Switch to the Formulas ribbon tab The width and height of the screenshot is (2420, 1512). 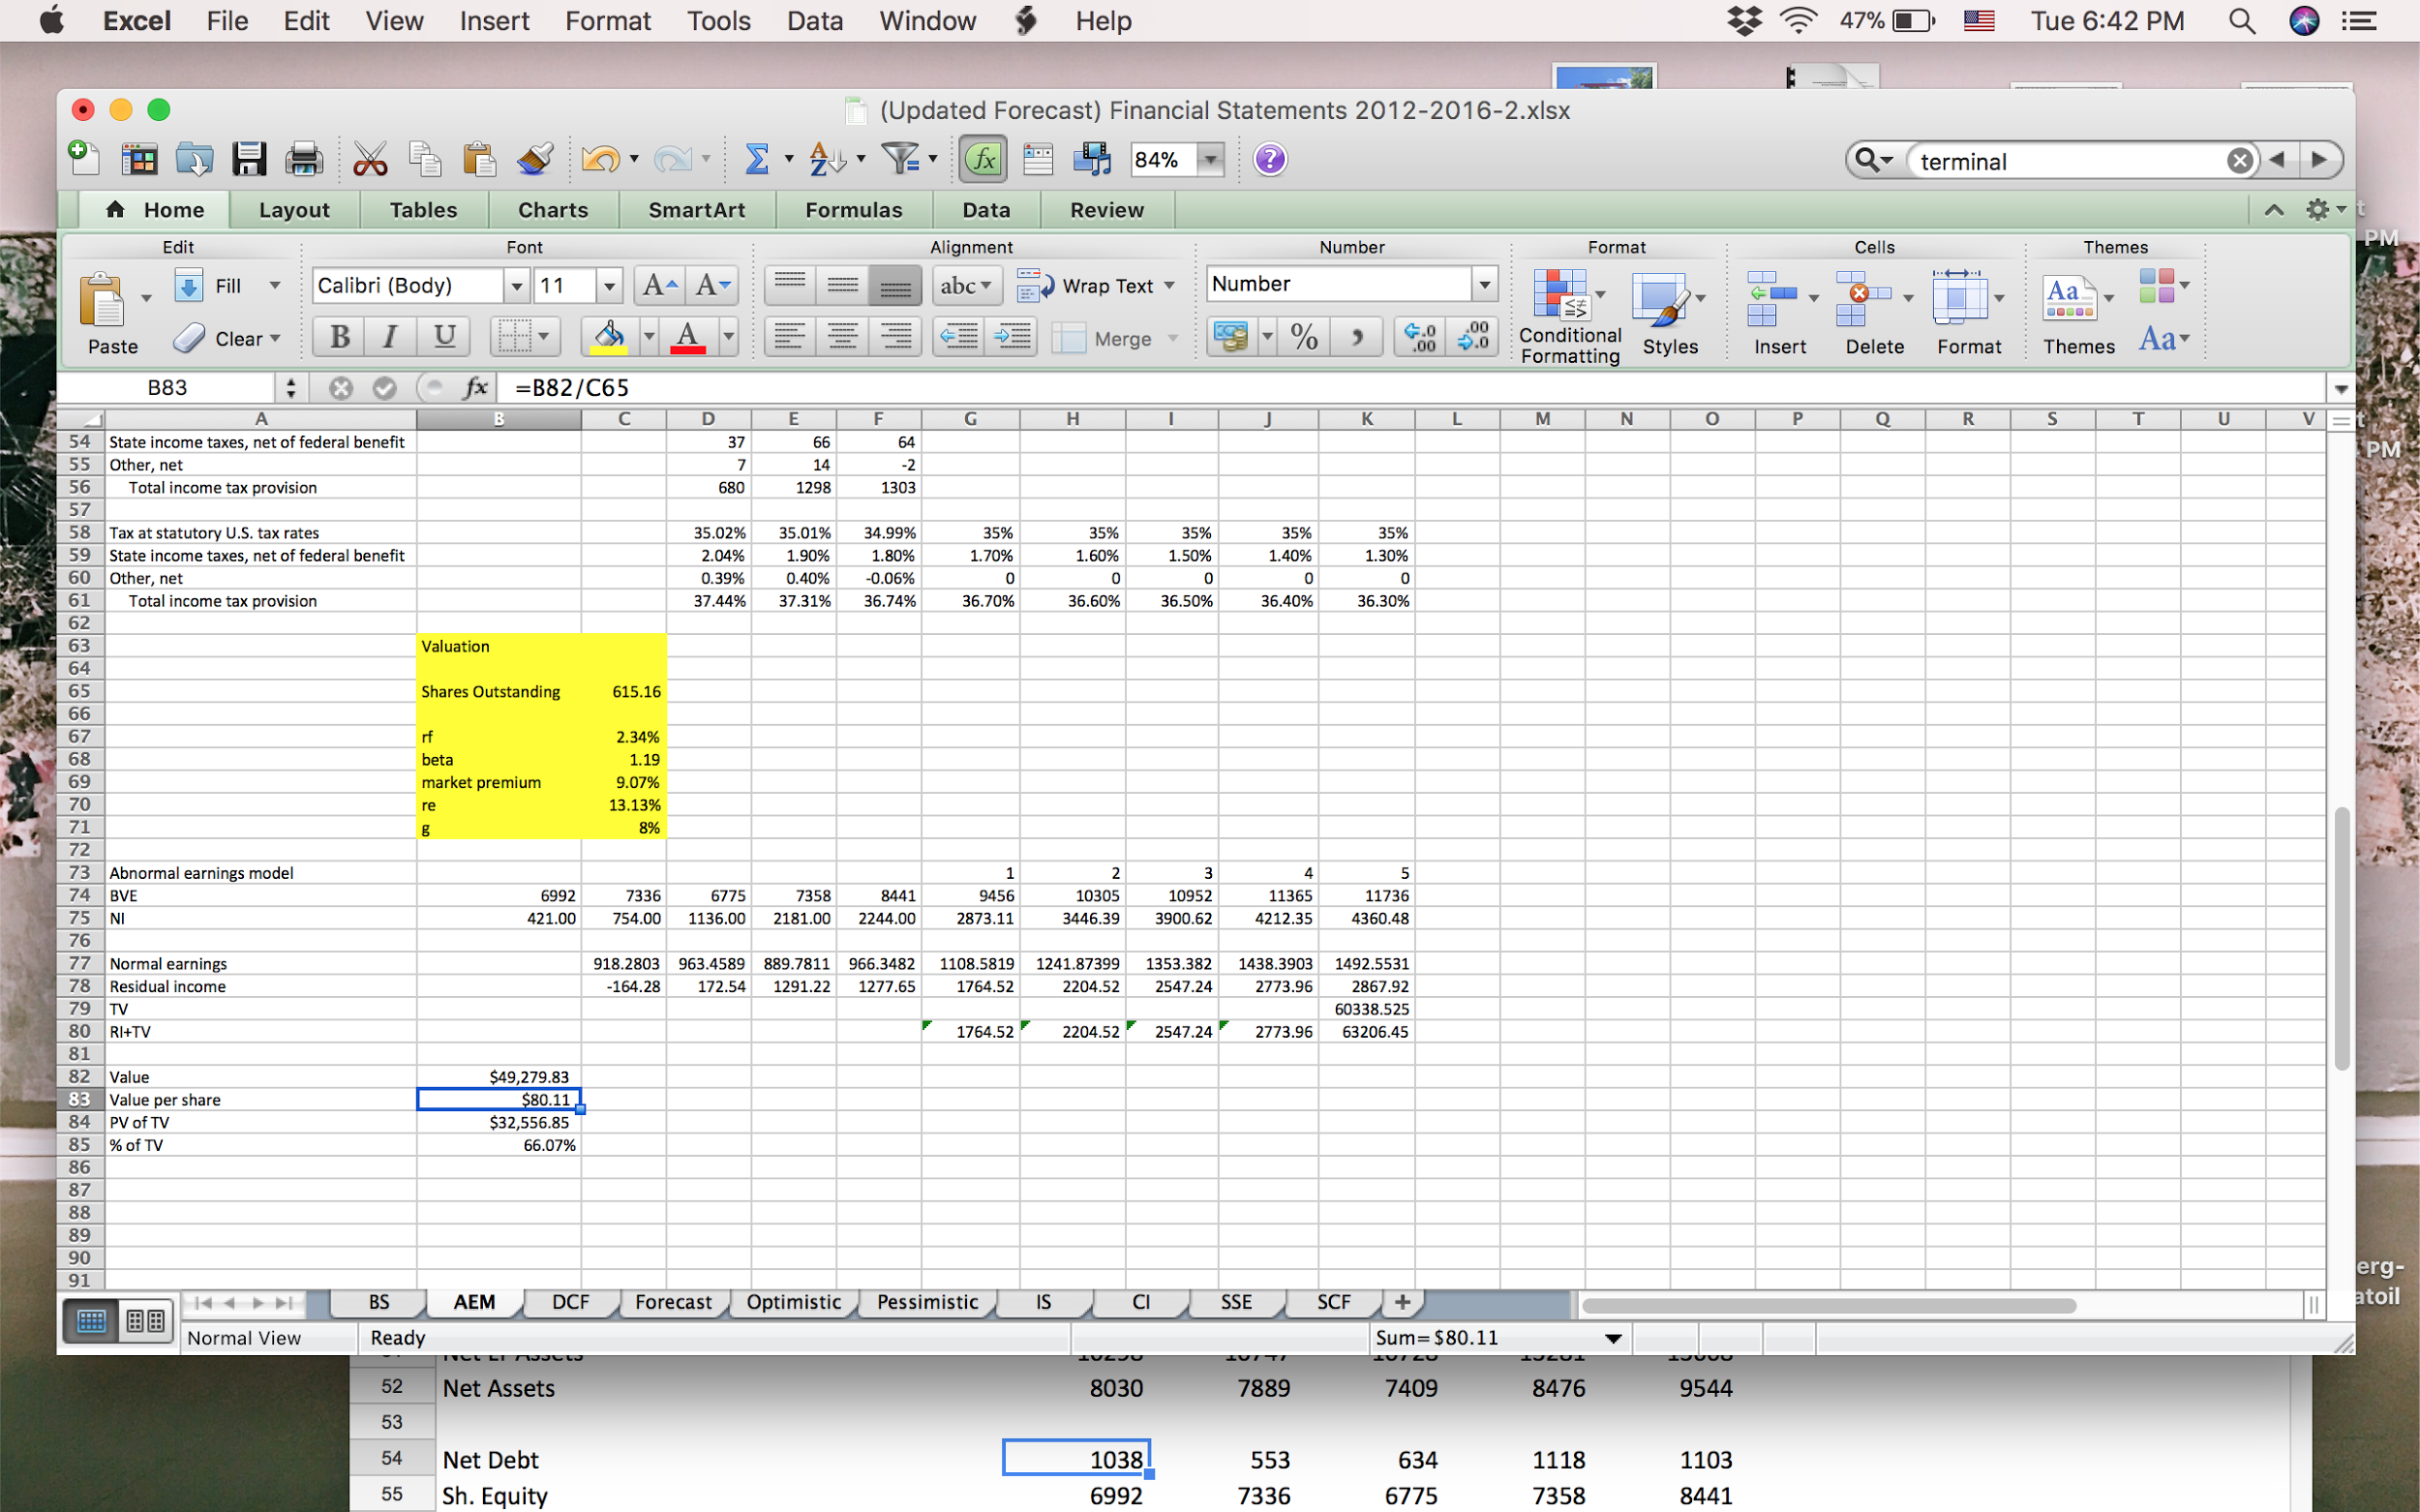click(853, 210)
